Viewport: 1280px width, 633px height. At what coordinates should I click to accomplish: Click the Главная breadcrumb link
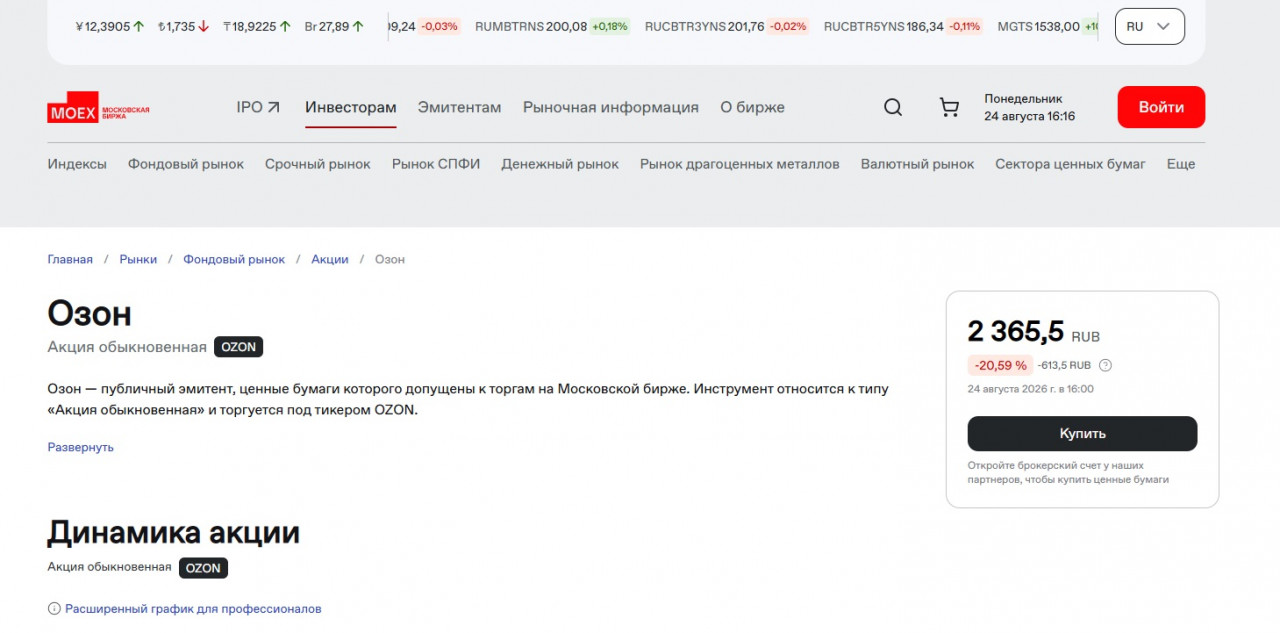[x=70, y=259]
